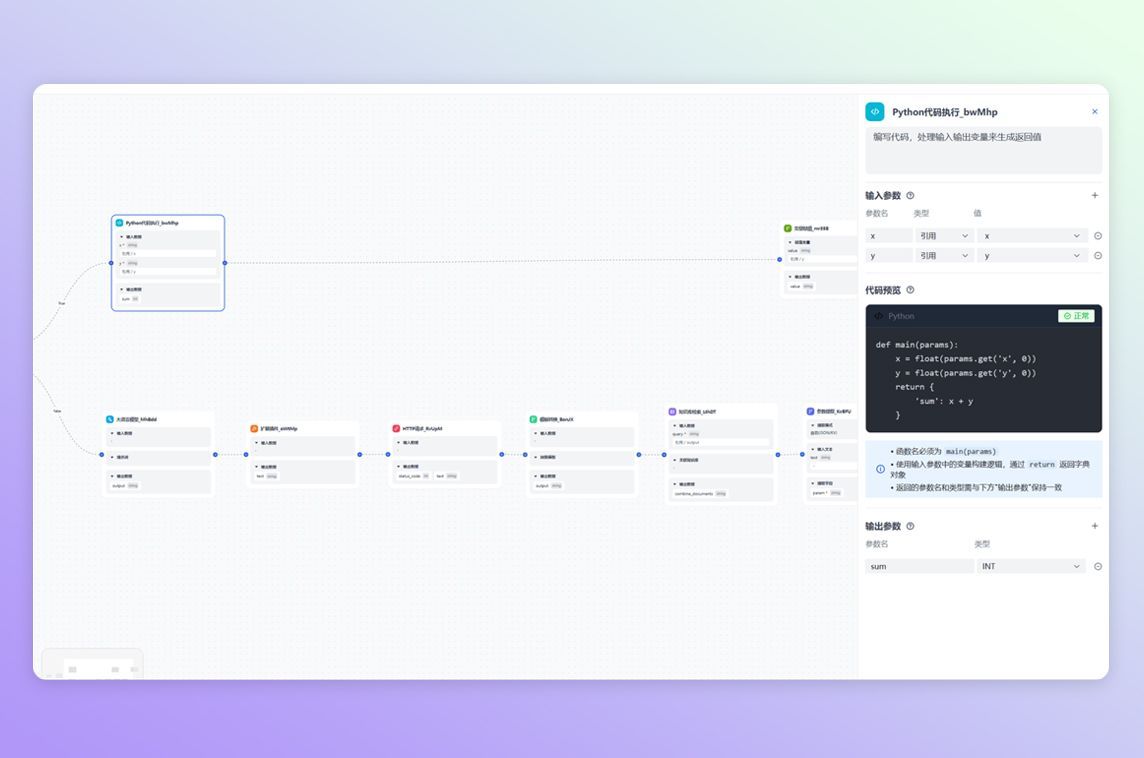The height and width of the screenshot is (758, 1144).
Task: Click input connector of HTTP请求 node
Action: [388, 455]
